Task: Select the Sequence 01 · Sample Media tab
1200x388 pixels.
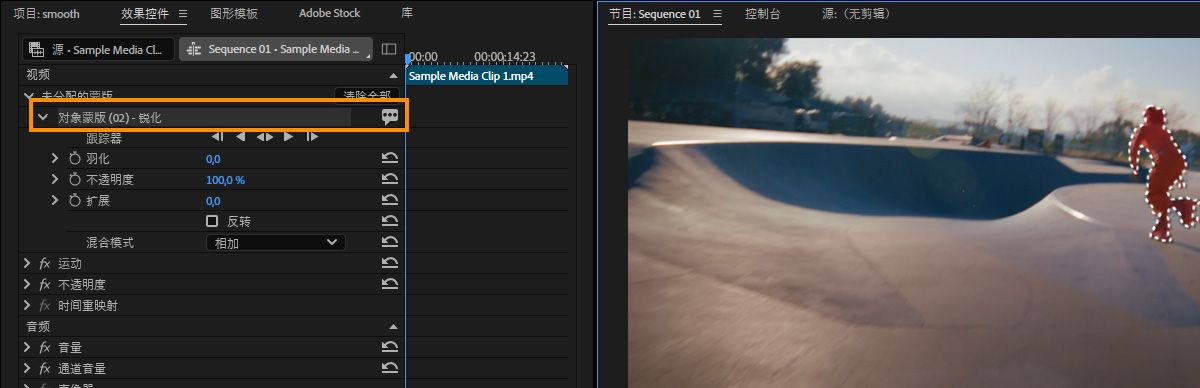Action: point(276,49)
